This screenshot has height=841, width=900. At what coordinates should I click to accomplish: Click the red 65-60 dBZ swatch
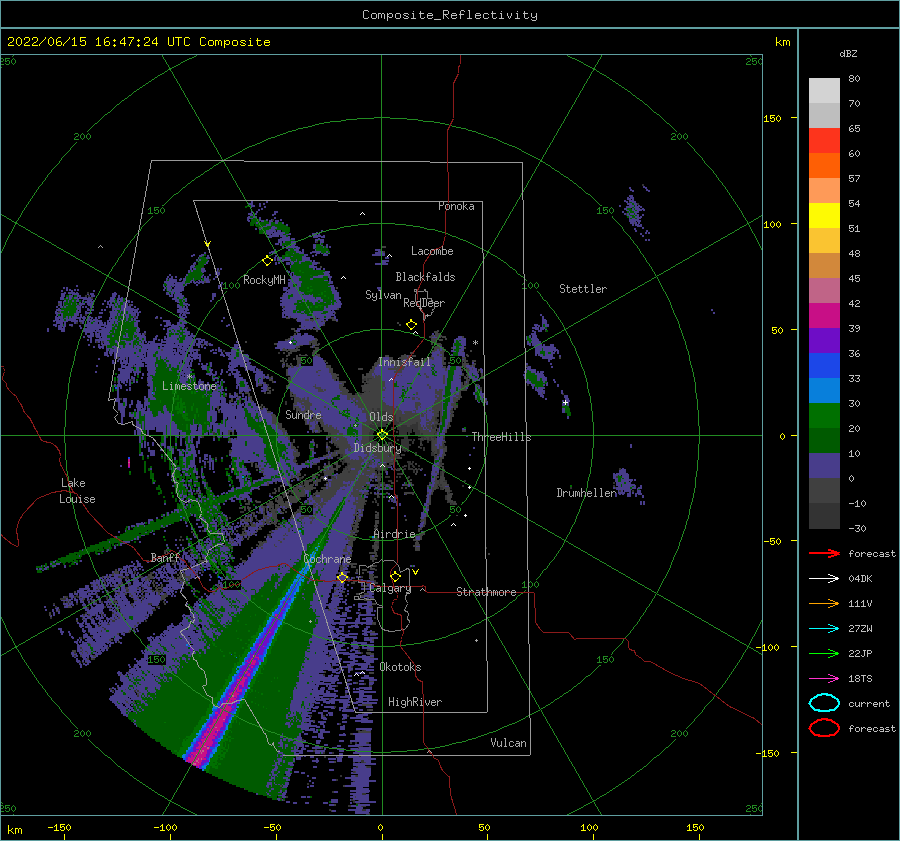pyautogui.click(x=824, y=141)
